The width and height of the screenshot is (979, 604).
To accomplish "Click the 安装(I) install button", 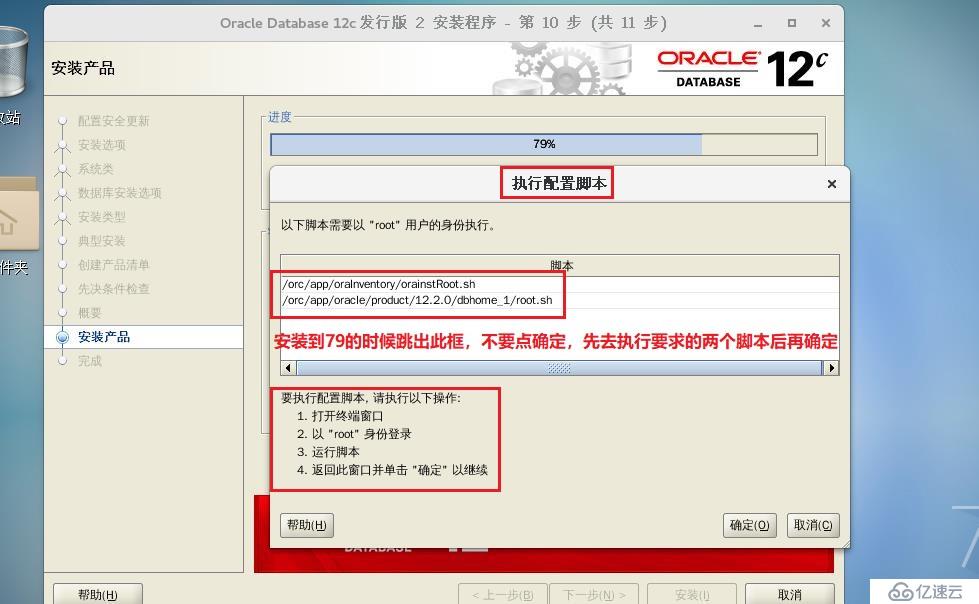I will tap(692, 594).
